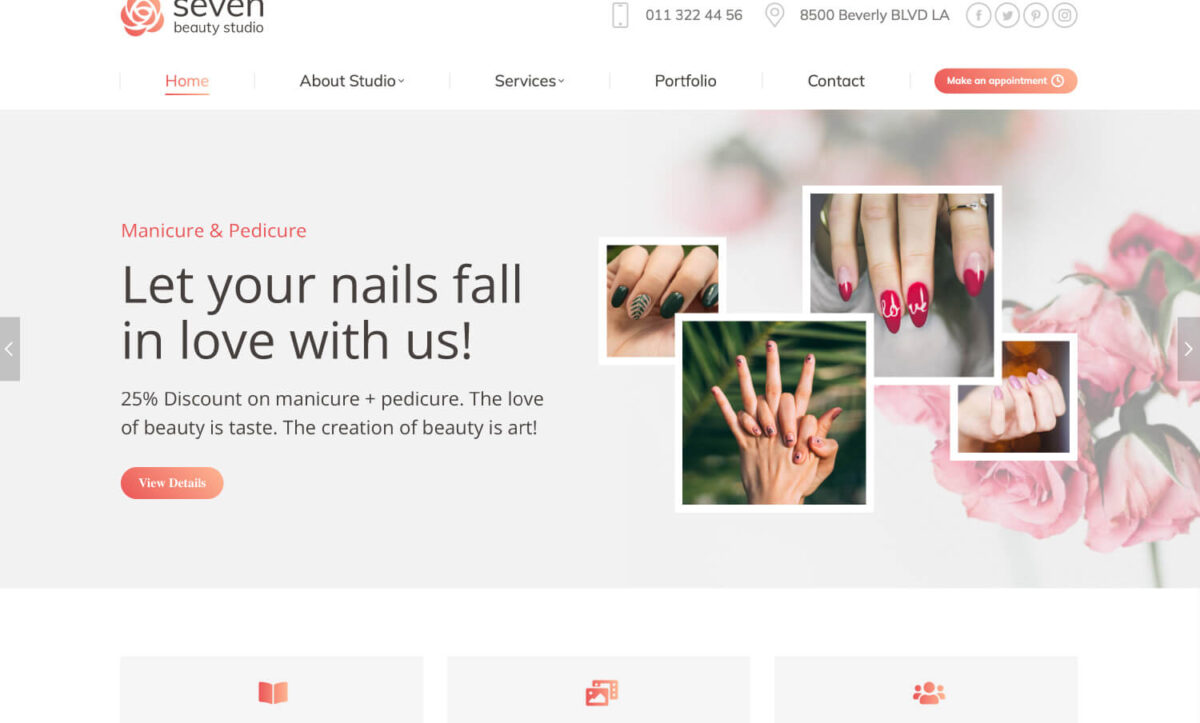Click the Make an appointment button

point(1006,81)
